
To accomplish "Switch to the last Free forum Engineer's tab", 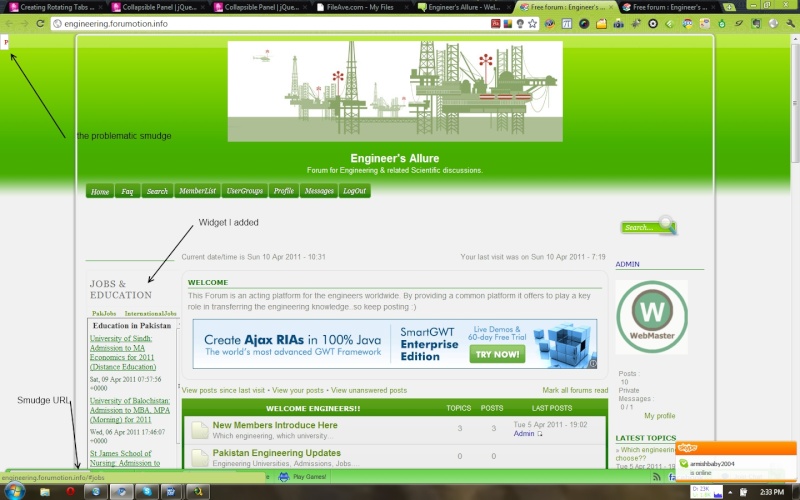I will tap(669, 7).
